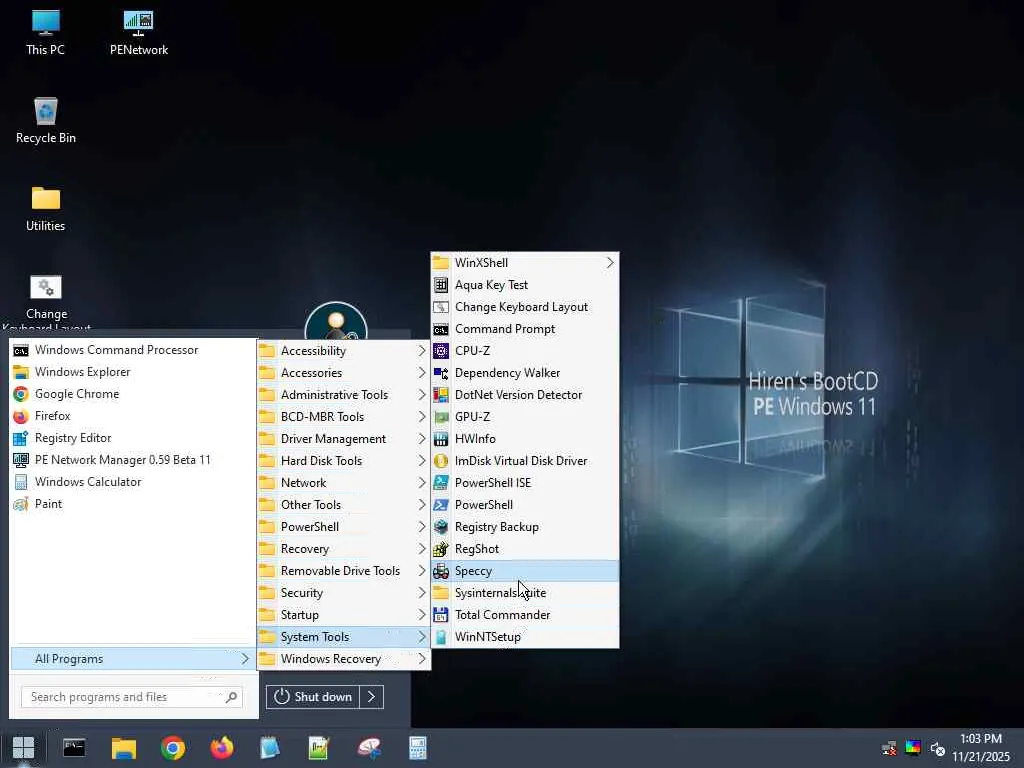This screenshot has width=1024, height=768.
Task: Expand the Security folder submenu
Action: click(344, 593)
